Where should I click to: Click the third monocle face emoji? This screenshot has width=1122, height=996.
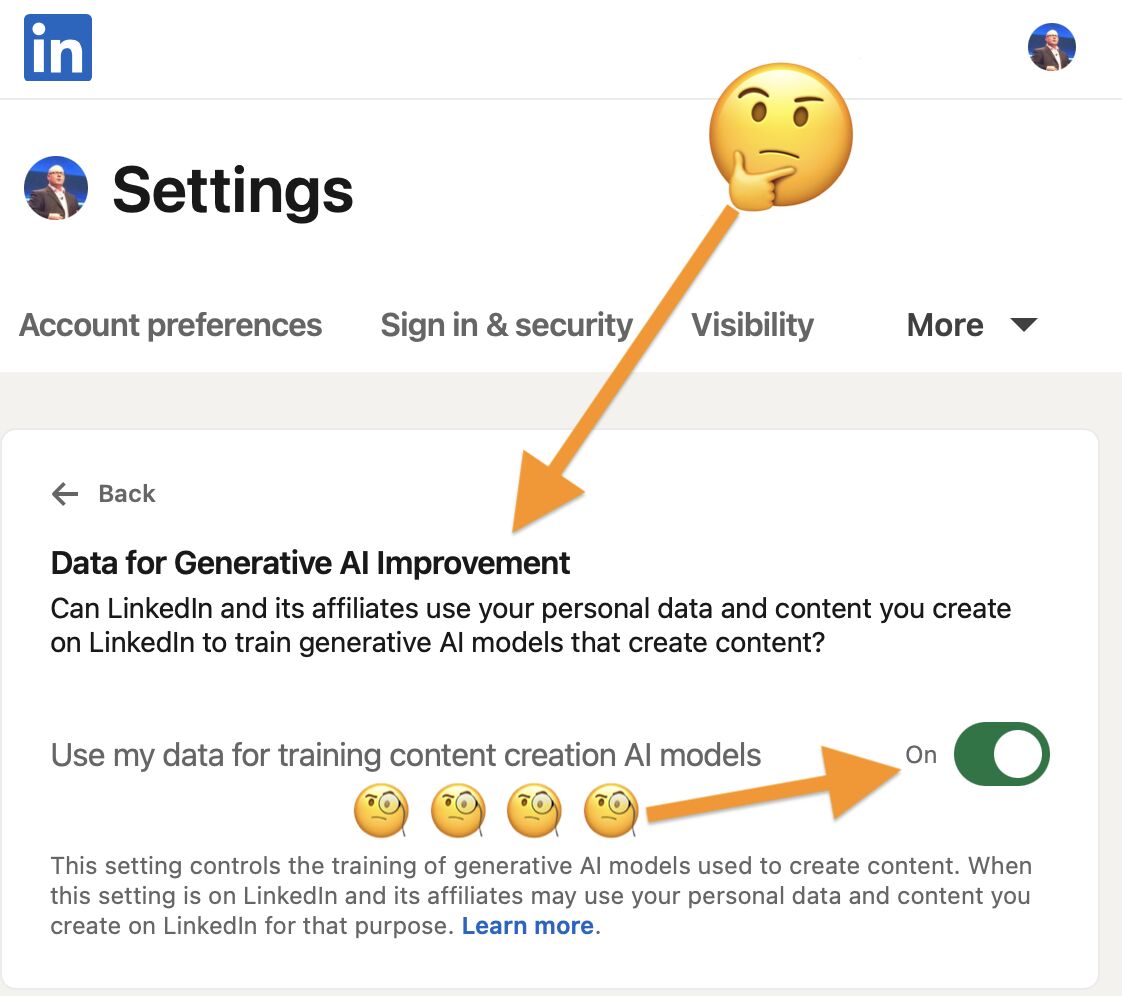click(534, 809)
